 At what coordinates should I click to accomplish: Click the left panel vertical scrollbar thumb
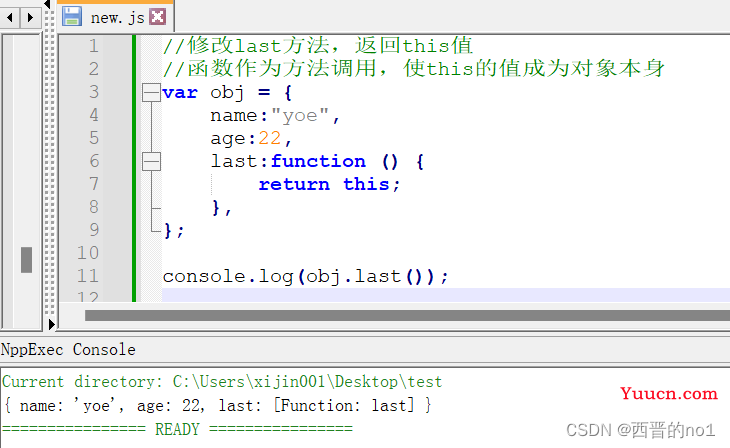point(27,260)
